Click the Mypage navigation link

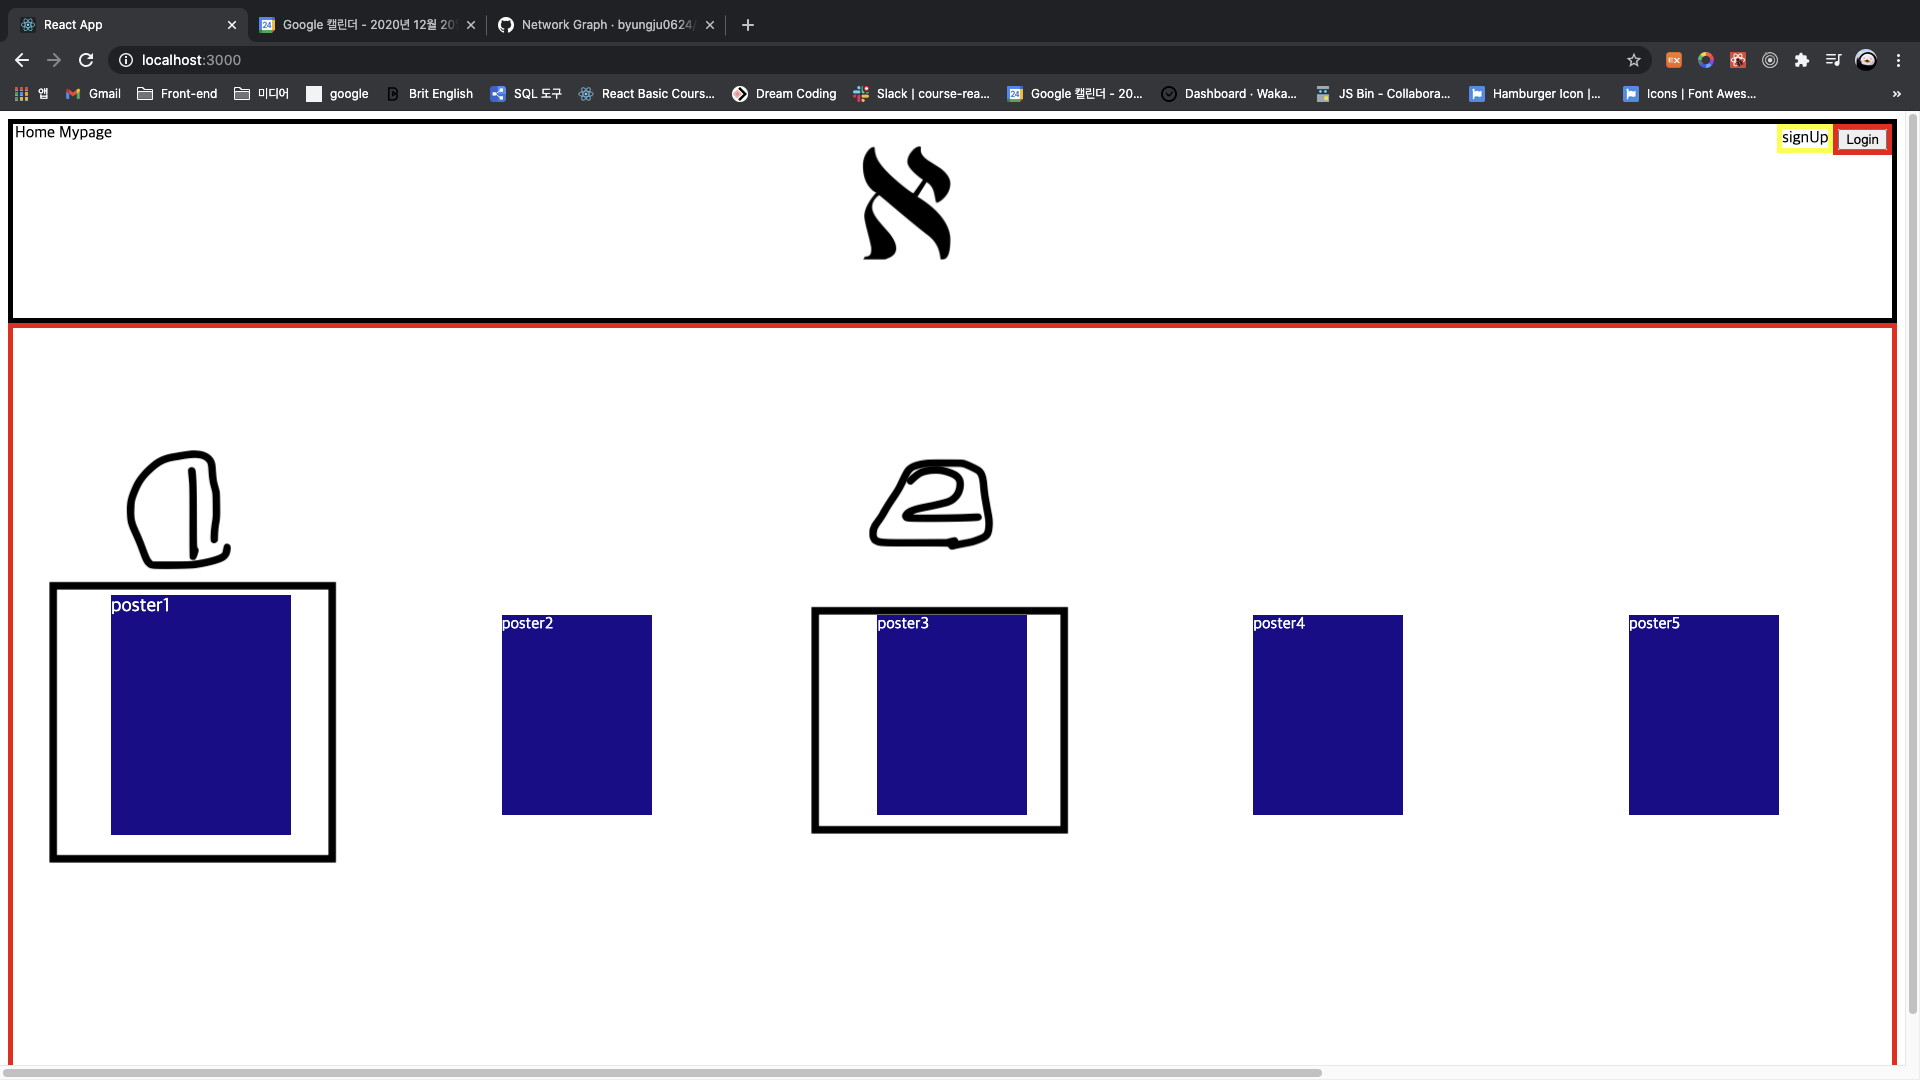click(x=86, y=132)
